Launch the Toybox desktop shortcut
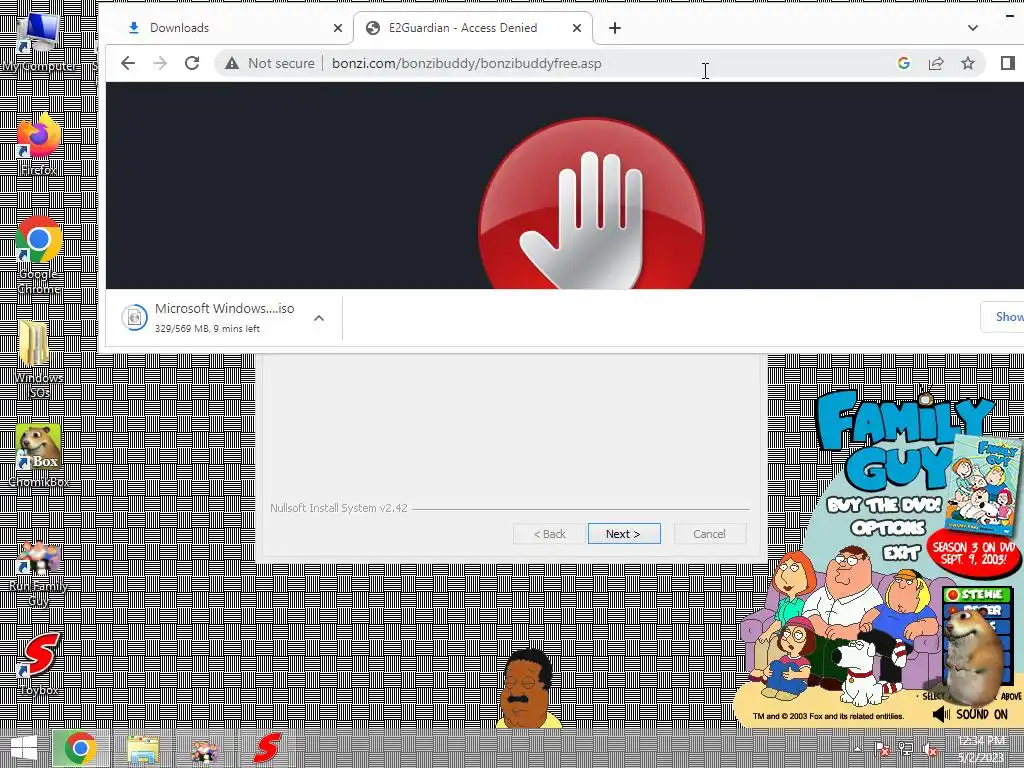Viewport: 1024px width, 768px height. click(39, 664)
